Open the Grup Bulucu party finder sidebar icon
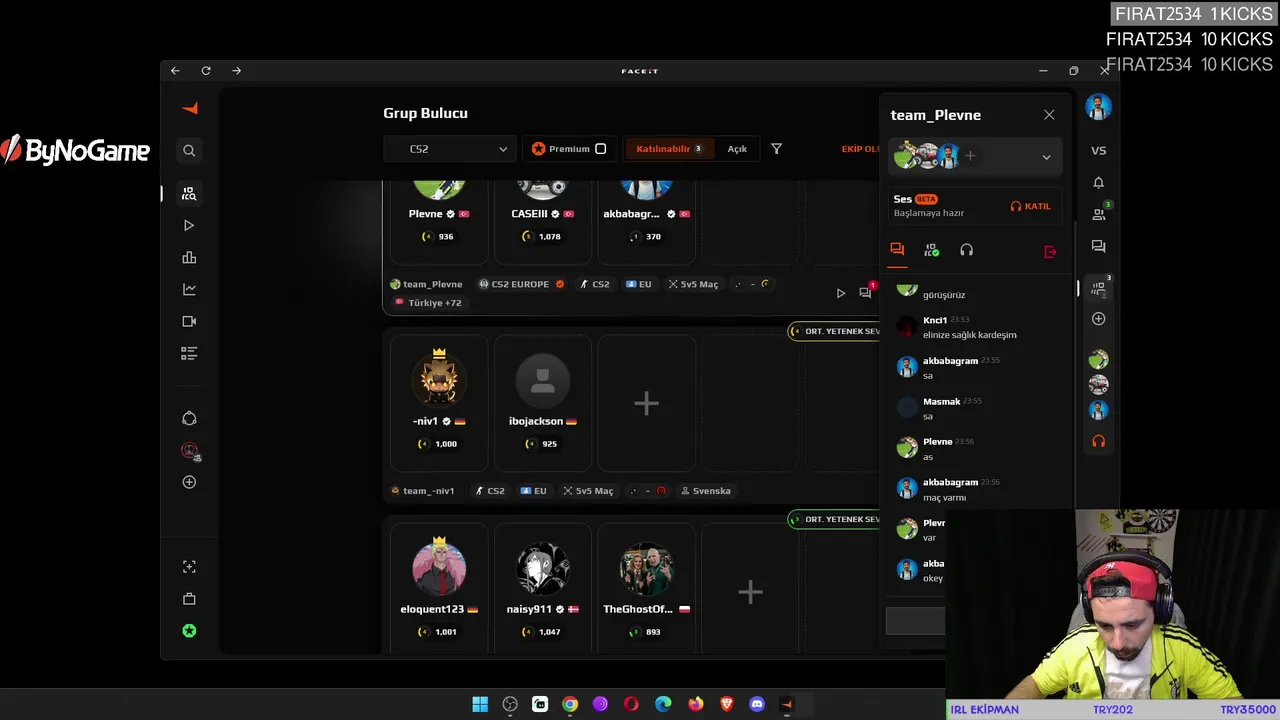The width and height of the screenshot is (1280, 720). coord(189,194)
